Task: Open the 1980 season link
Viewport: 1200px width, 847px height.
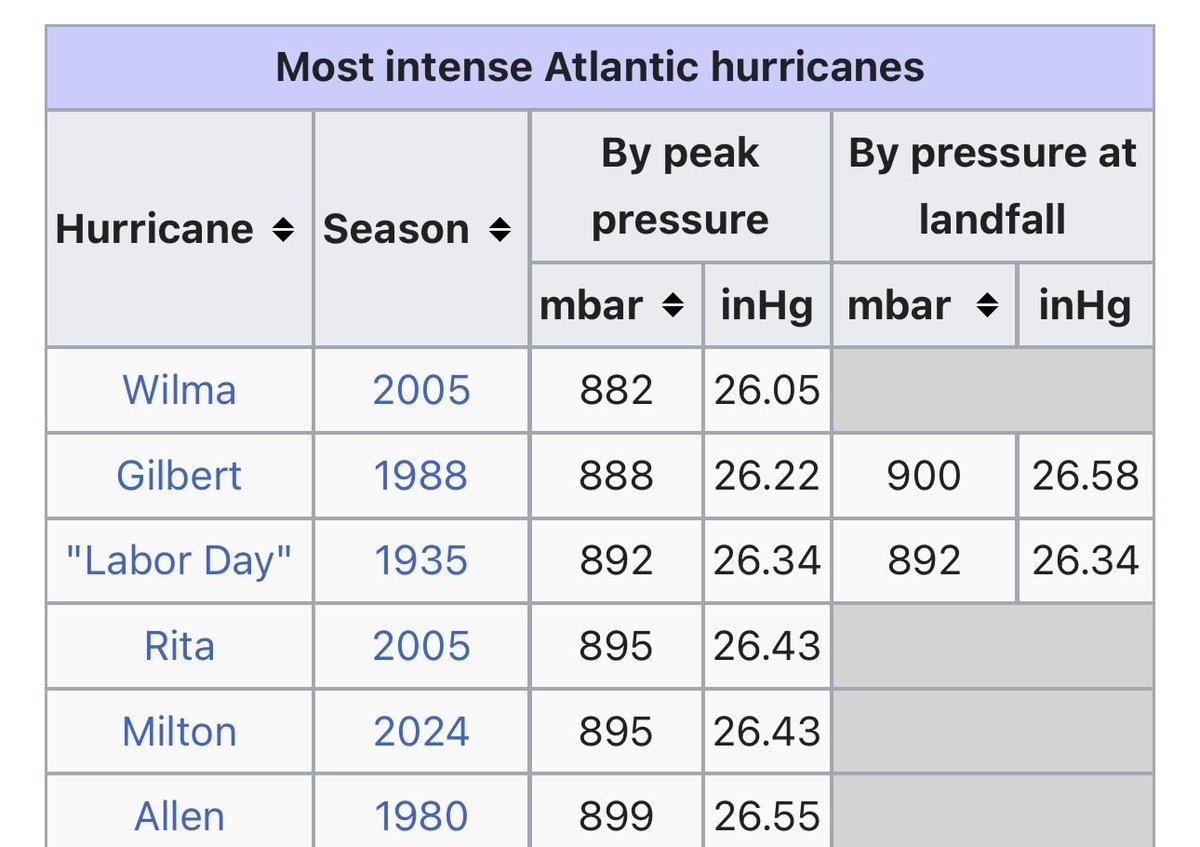Action: click(x=421, y=817)
